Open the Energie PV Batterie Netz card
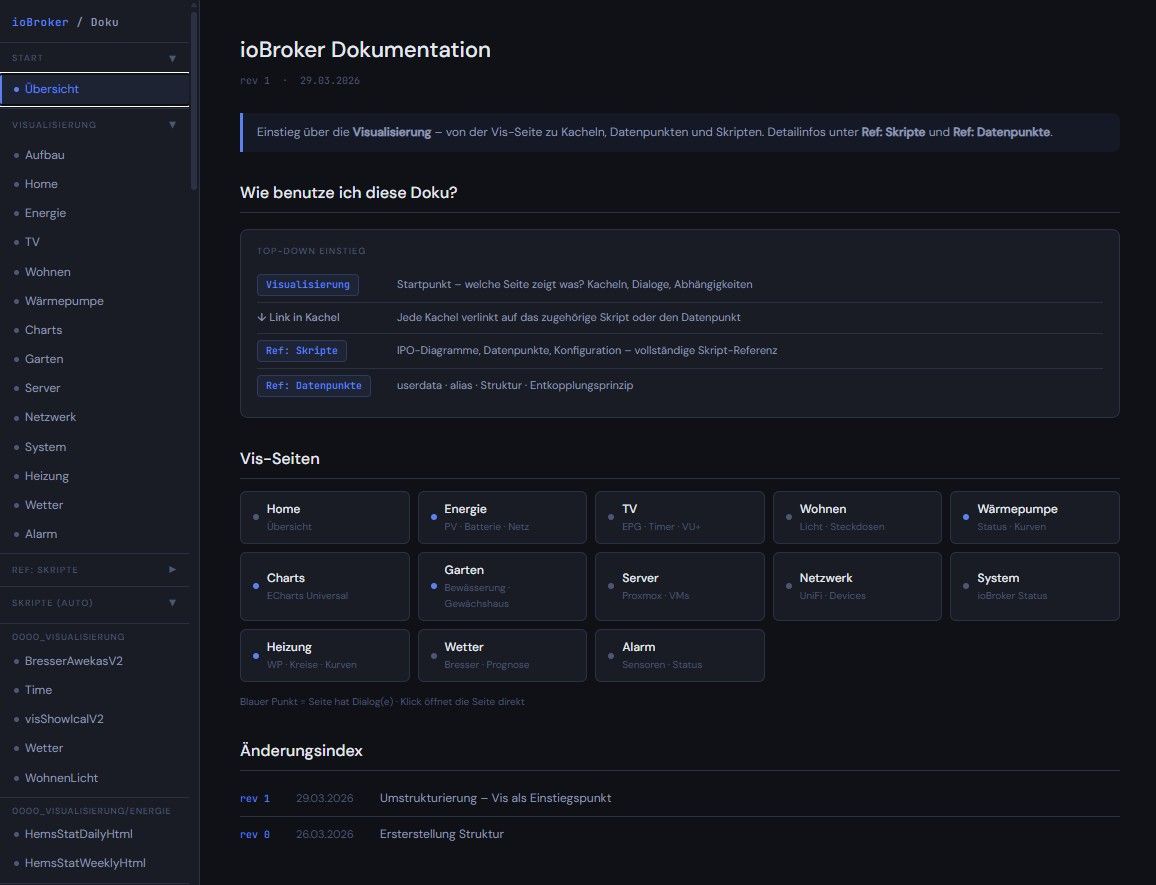Image resolution: width=1156 pixels, height=885 pixels. click(x=502, y=517)
